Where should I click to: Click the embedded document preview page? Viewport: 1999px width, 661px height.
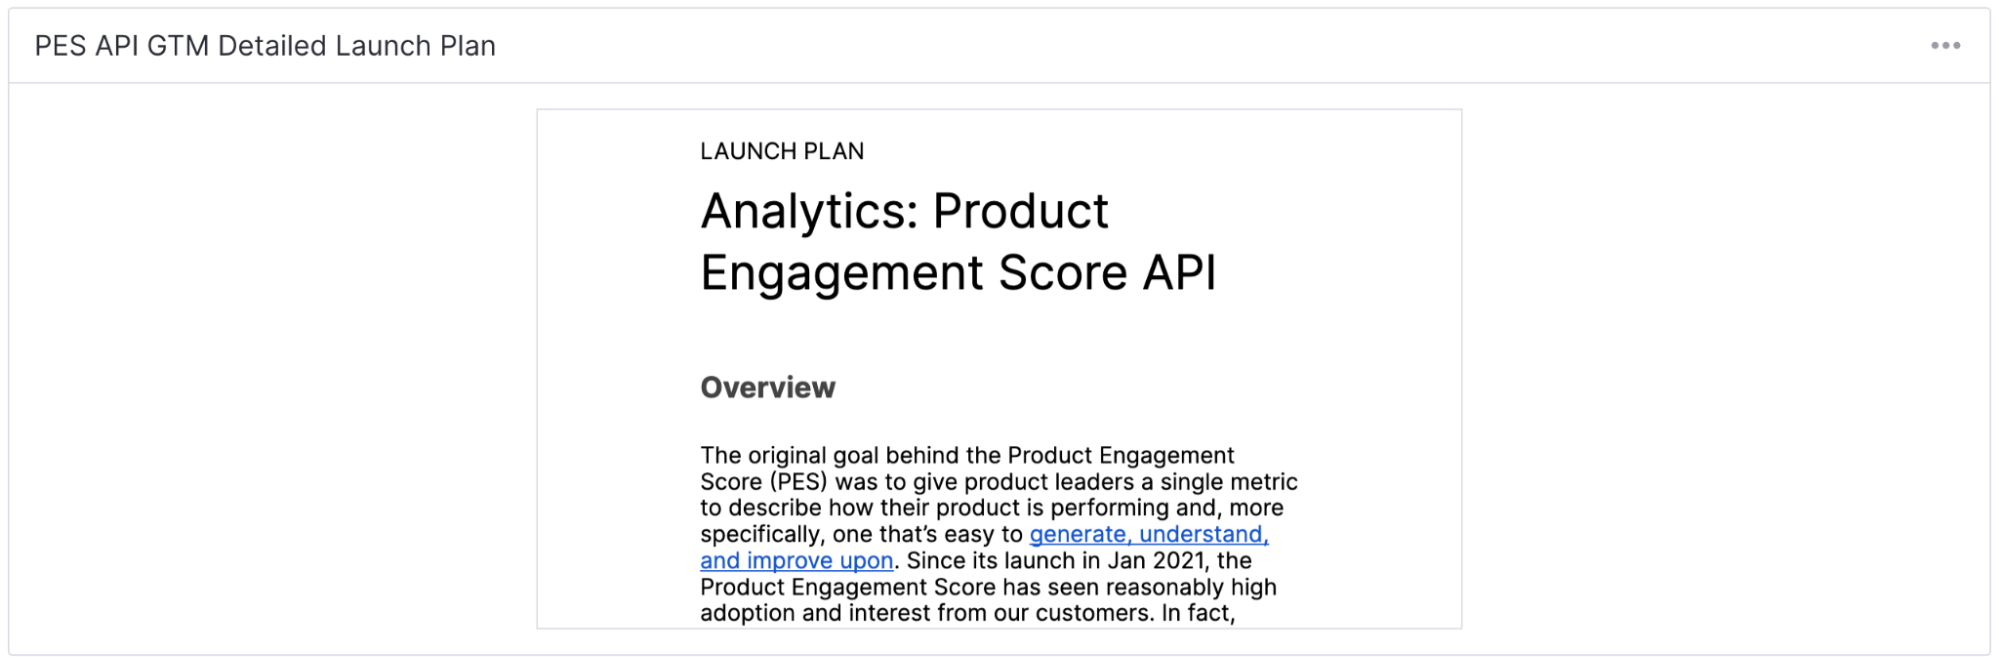tap(999, 369)
